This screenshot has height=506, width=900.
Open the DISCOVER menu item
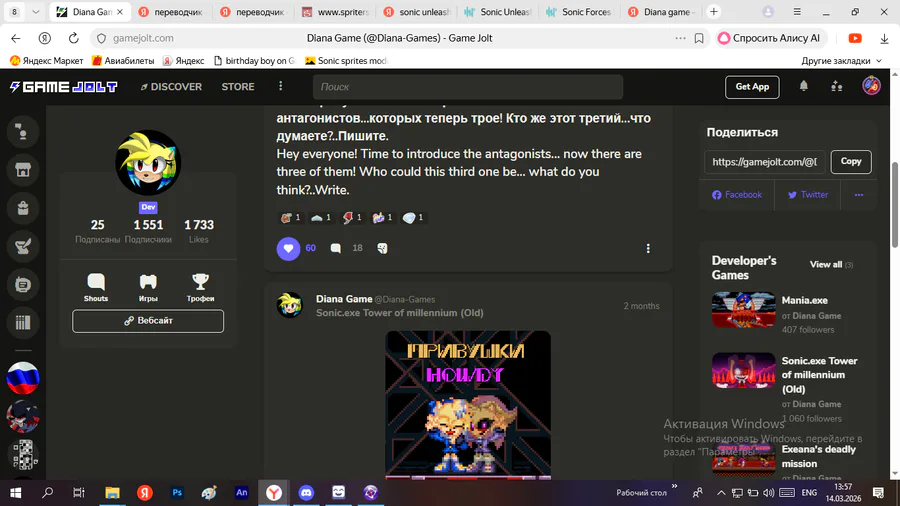(x=171, y=87)
